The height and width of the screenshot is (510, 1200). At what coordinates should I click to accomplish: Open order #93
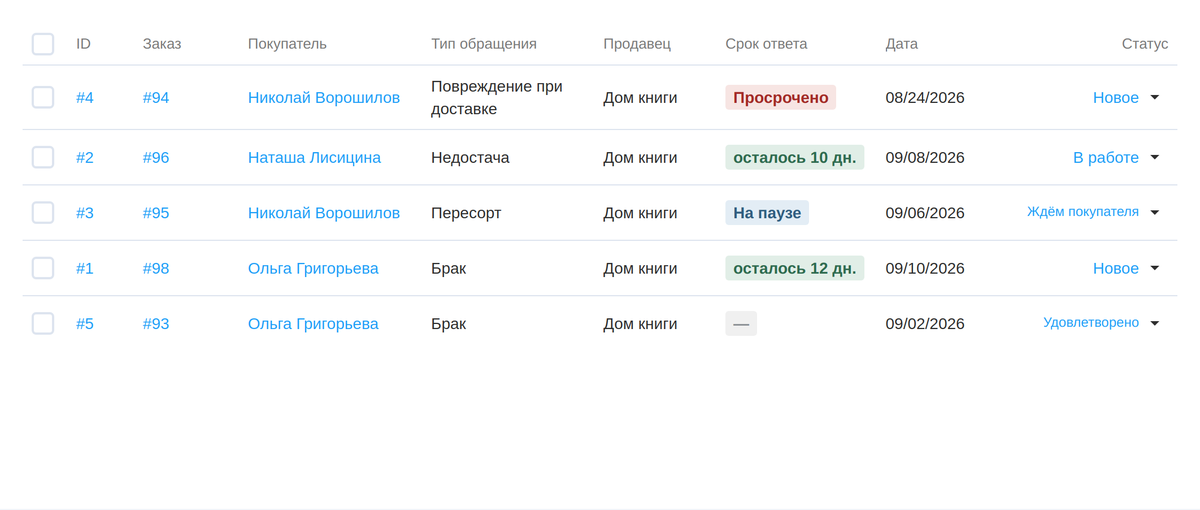[x=156, y=323]
